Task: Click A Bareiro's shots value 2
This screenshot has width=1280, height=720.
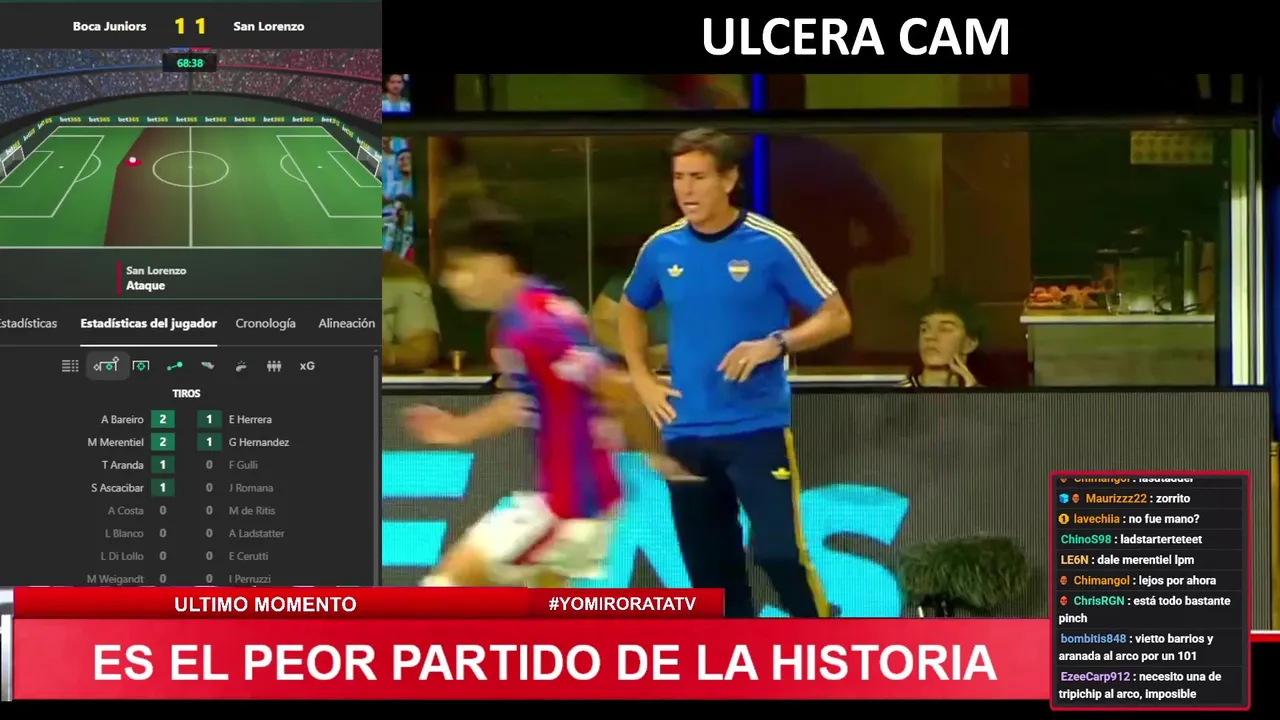Action: pyautogui.click(x=162, y=419)
